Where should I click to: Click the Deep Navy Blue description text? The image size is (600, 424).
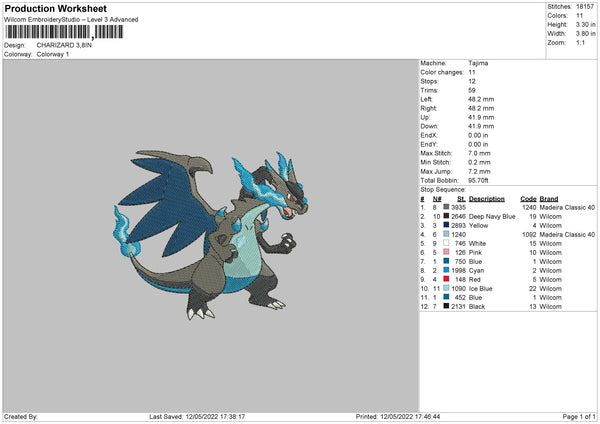(492, 217)
